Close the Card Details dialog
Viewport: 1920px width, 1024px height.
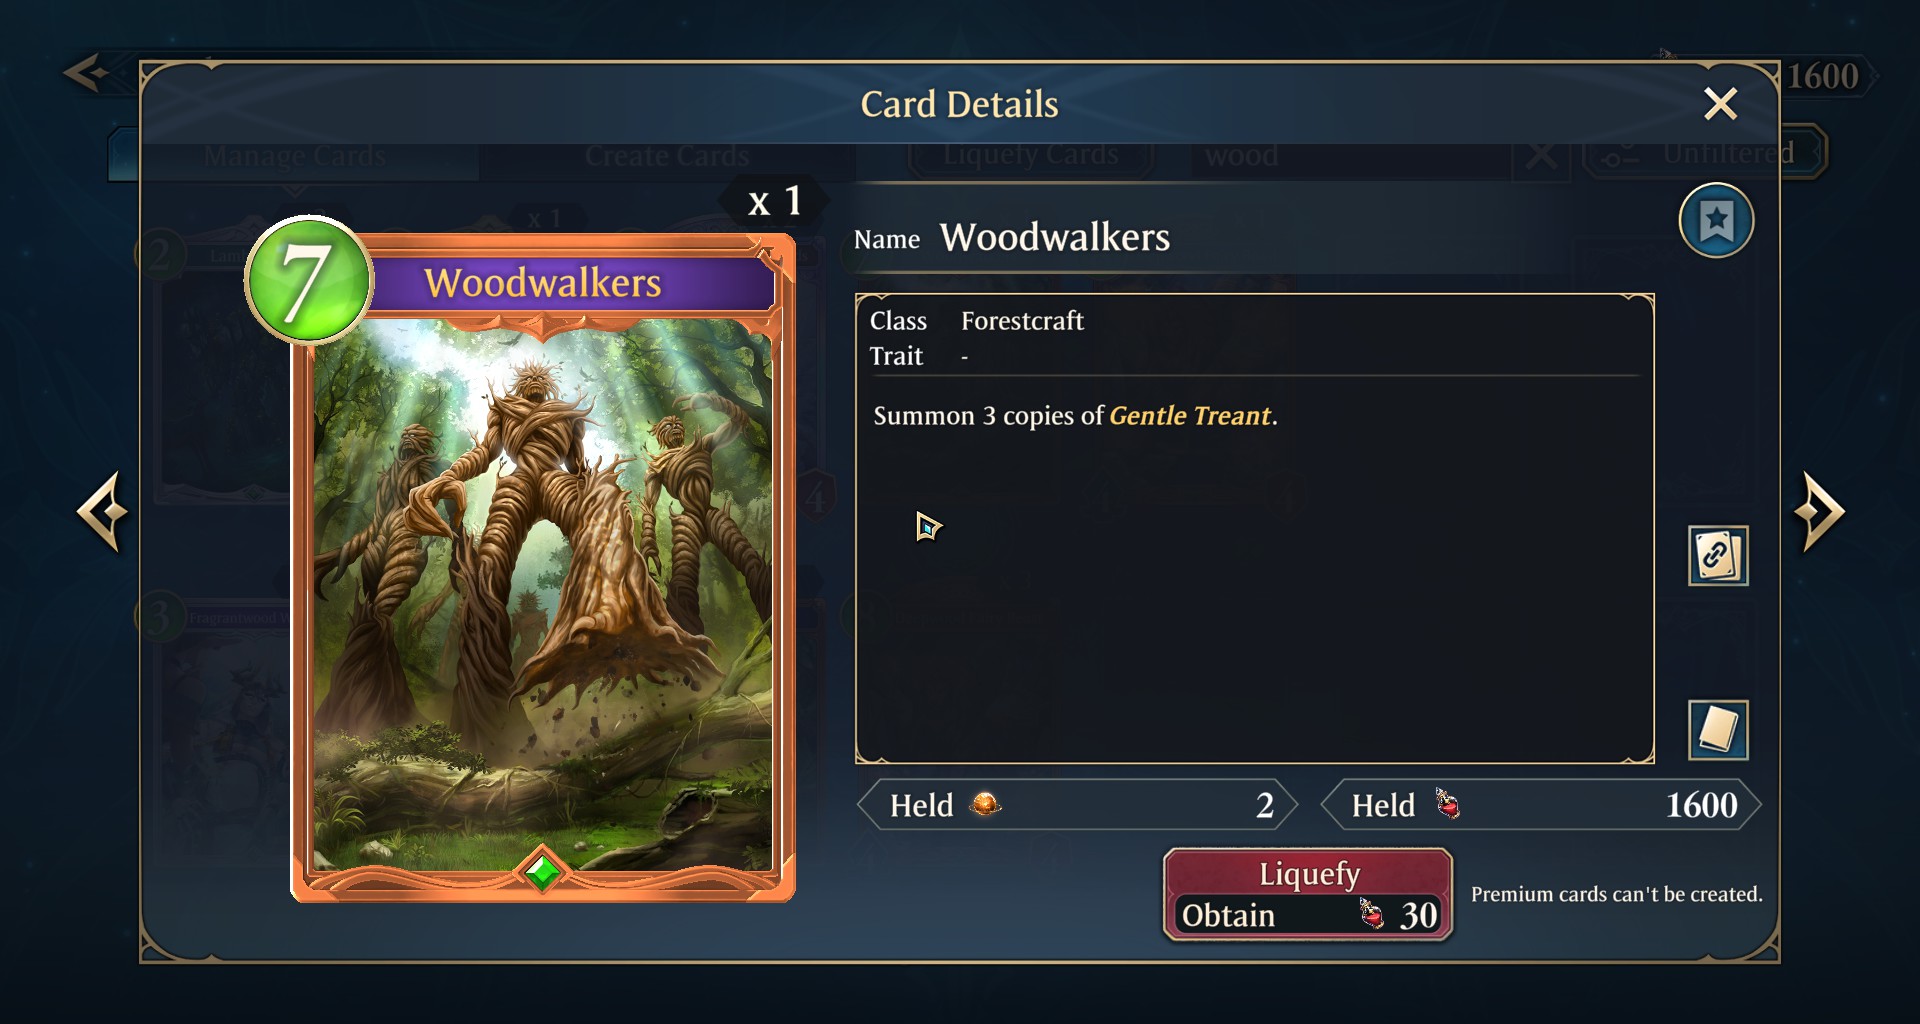pyautogui.click(x=1720, y=103)
